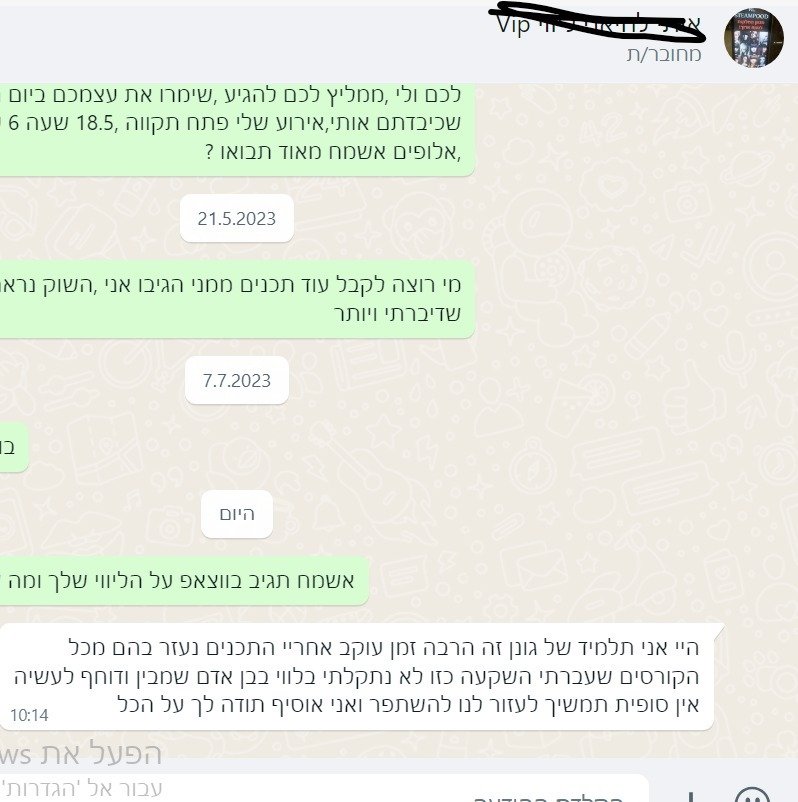The height and width of the screenshot is (802, 798).
Task: Select the white received message from 10:14
Action: click(x=360, y=676)
